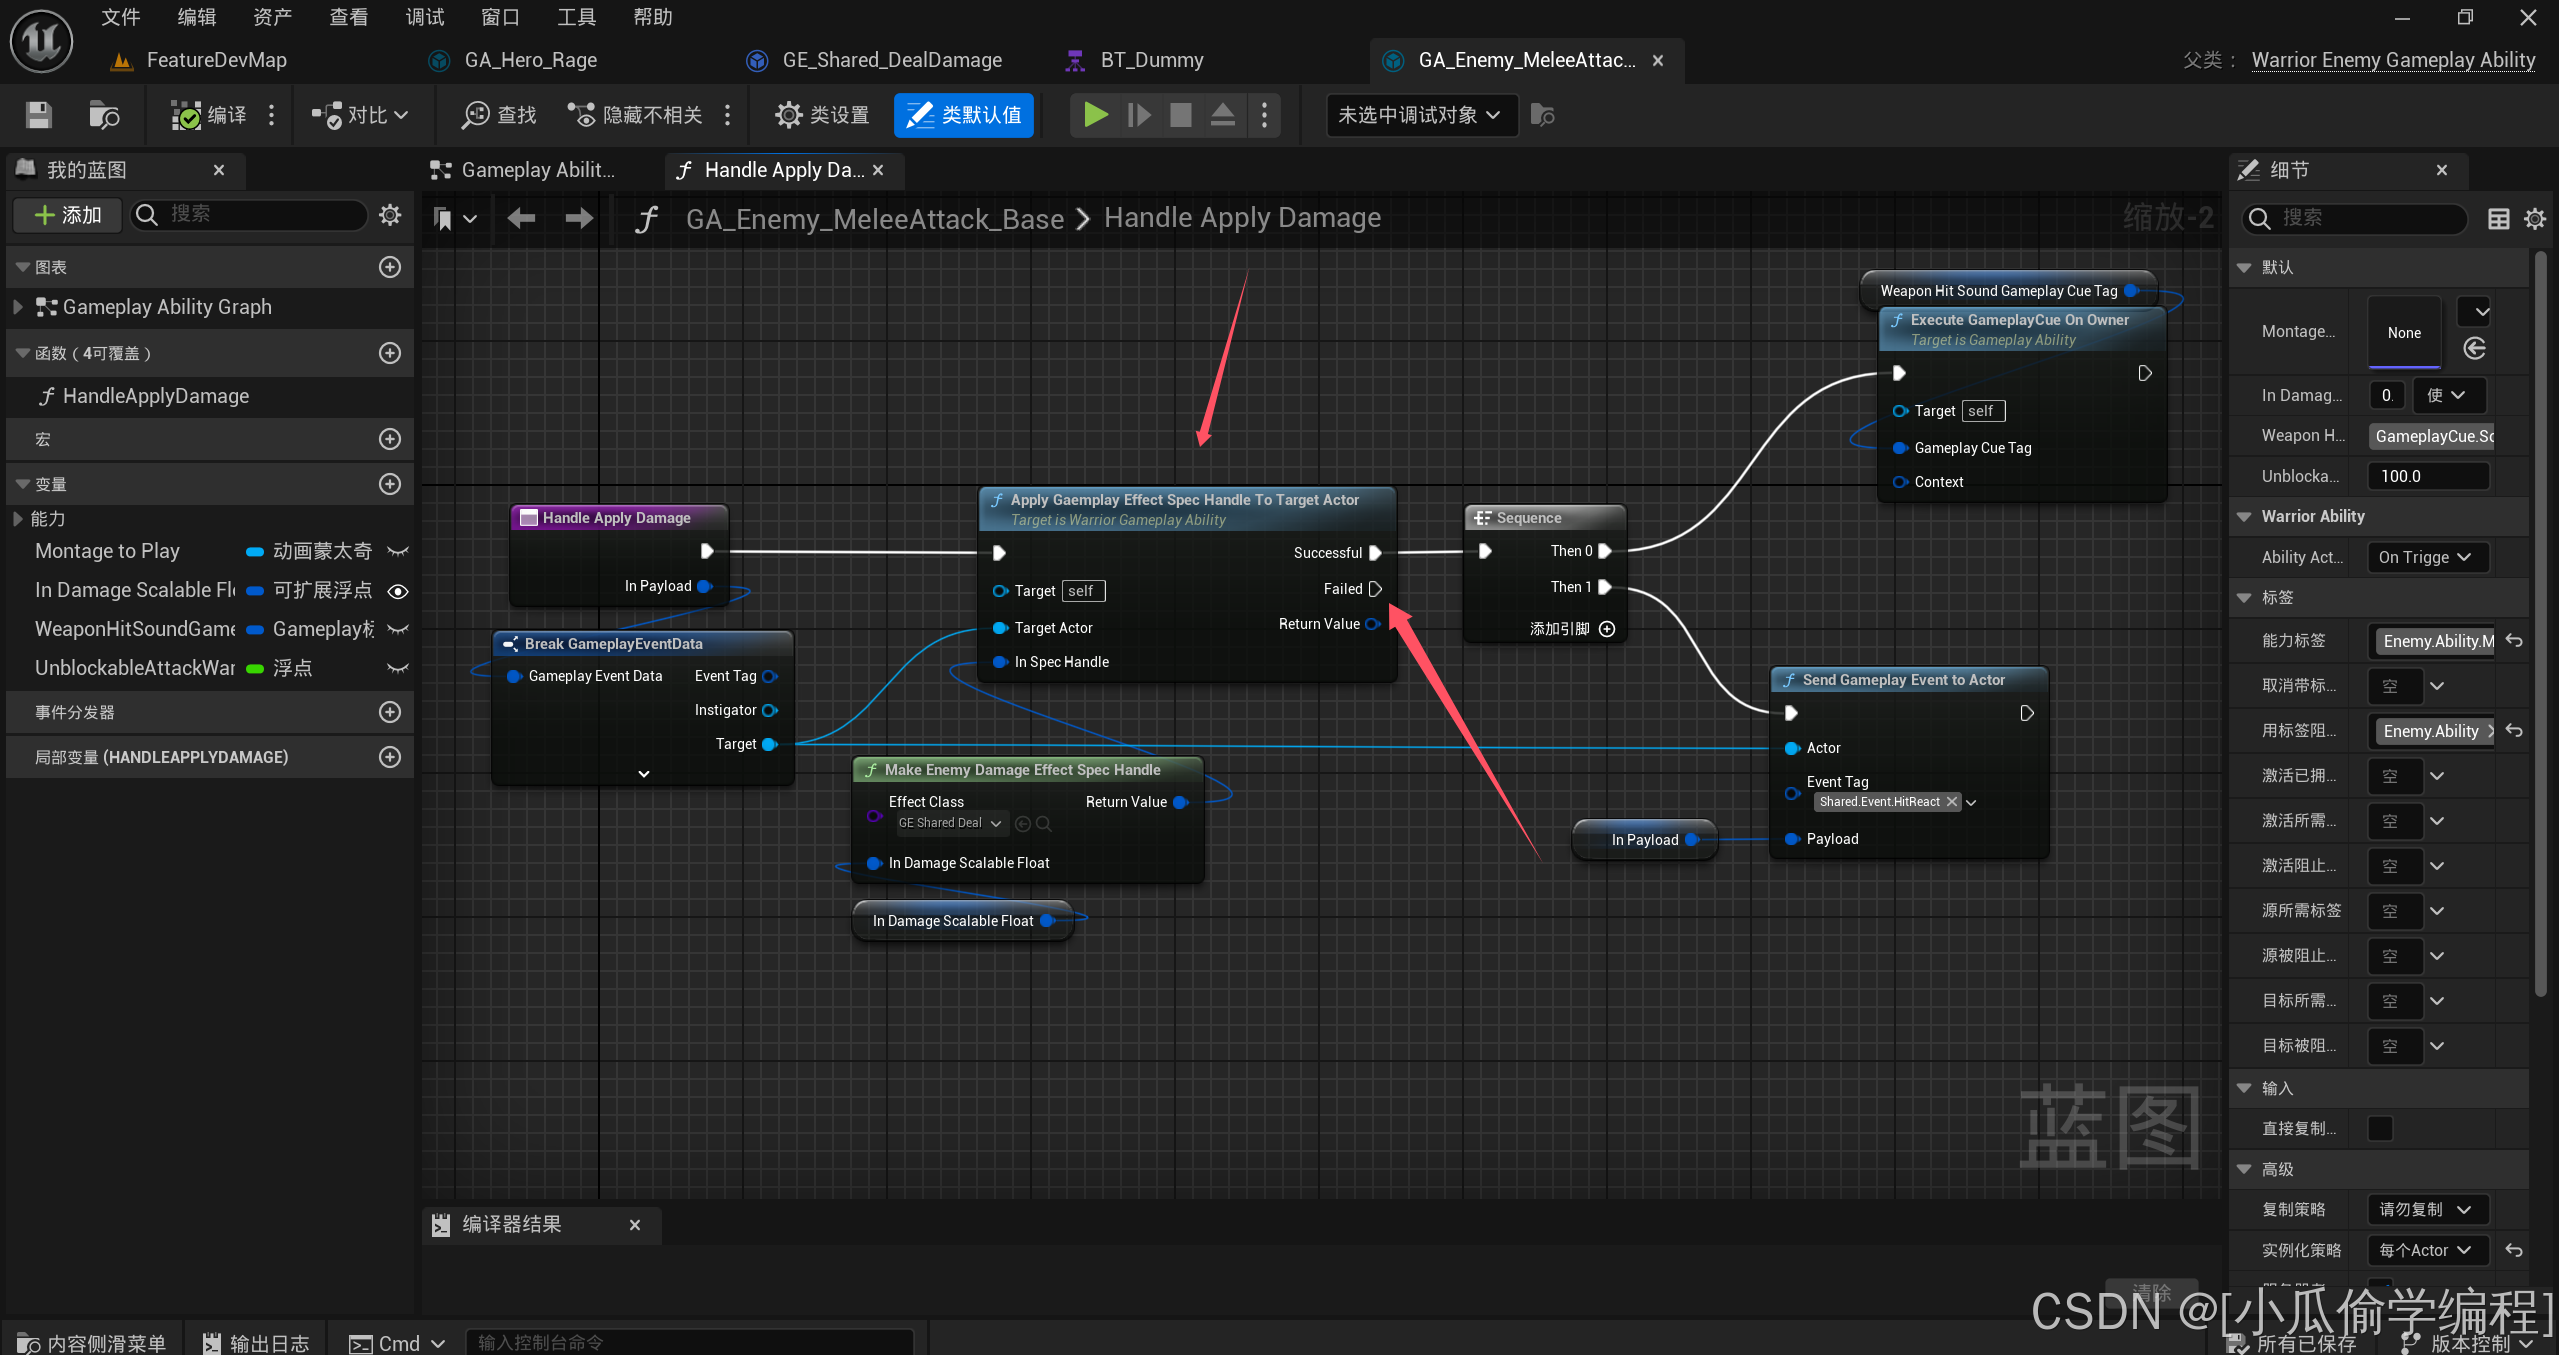Expand Gameplay Ability Graph tree item
Viewport: 2559px width, 1355px height.
point(18,307)
